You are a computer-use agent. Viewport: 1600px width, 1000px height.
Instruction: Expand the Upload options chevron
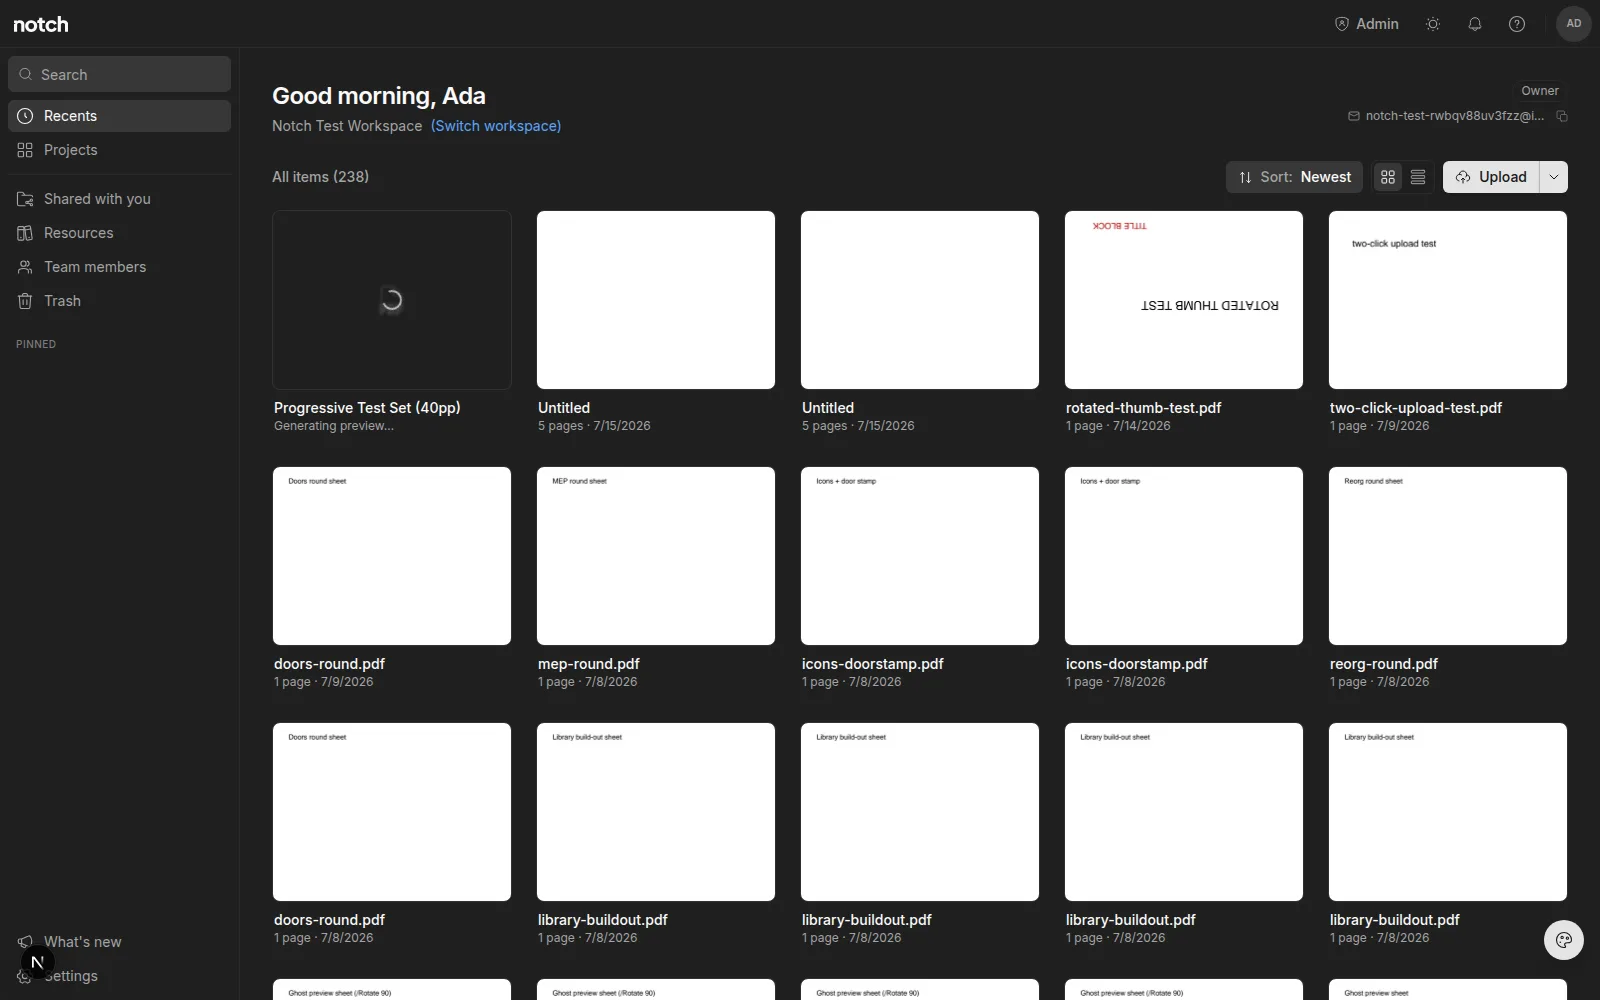coord(1554,177)
